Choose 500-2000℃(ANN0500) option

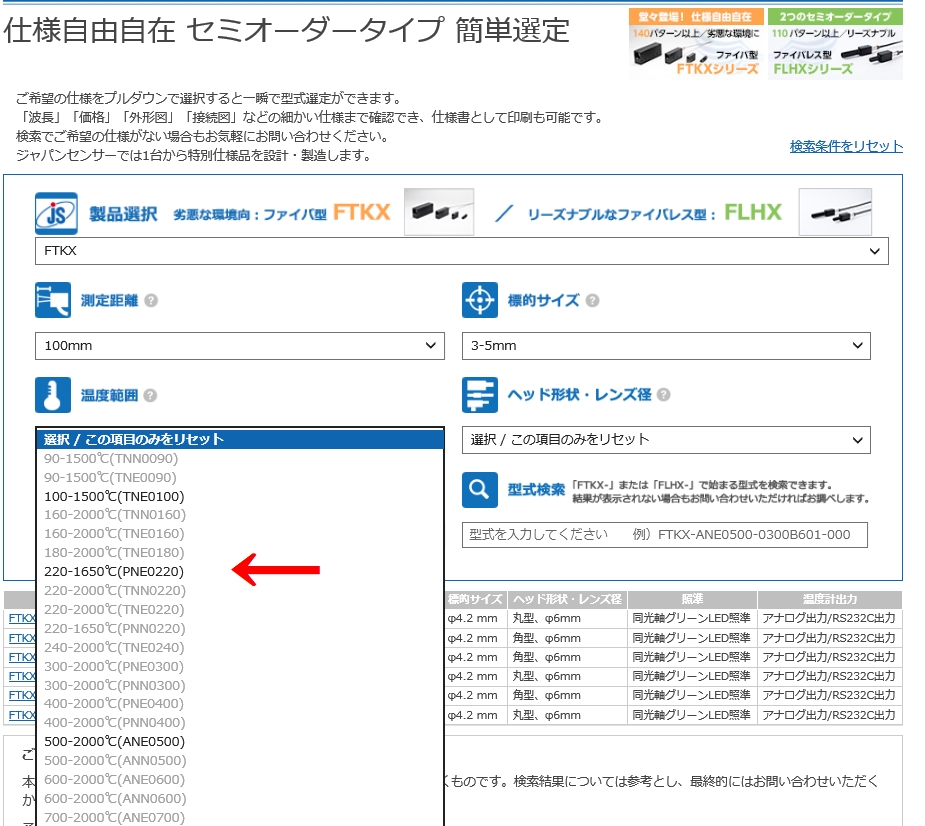[x=240, y=760]
